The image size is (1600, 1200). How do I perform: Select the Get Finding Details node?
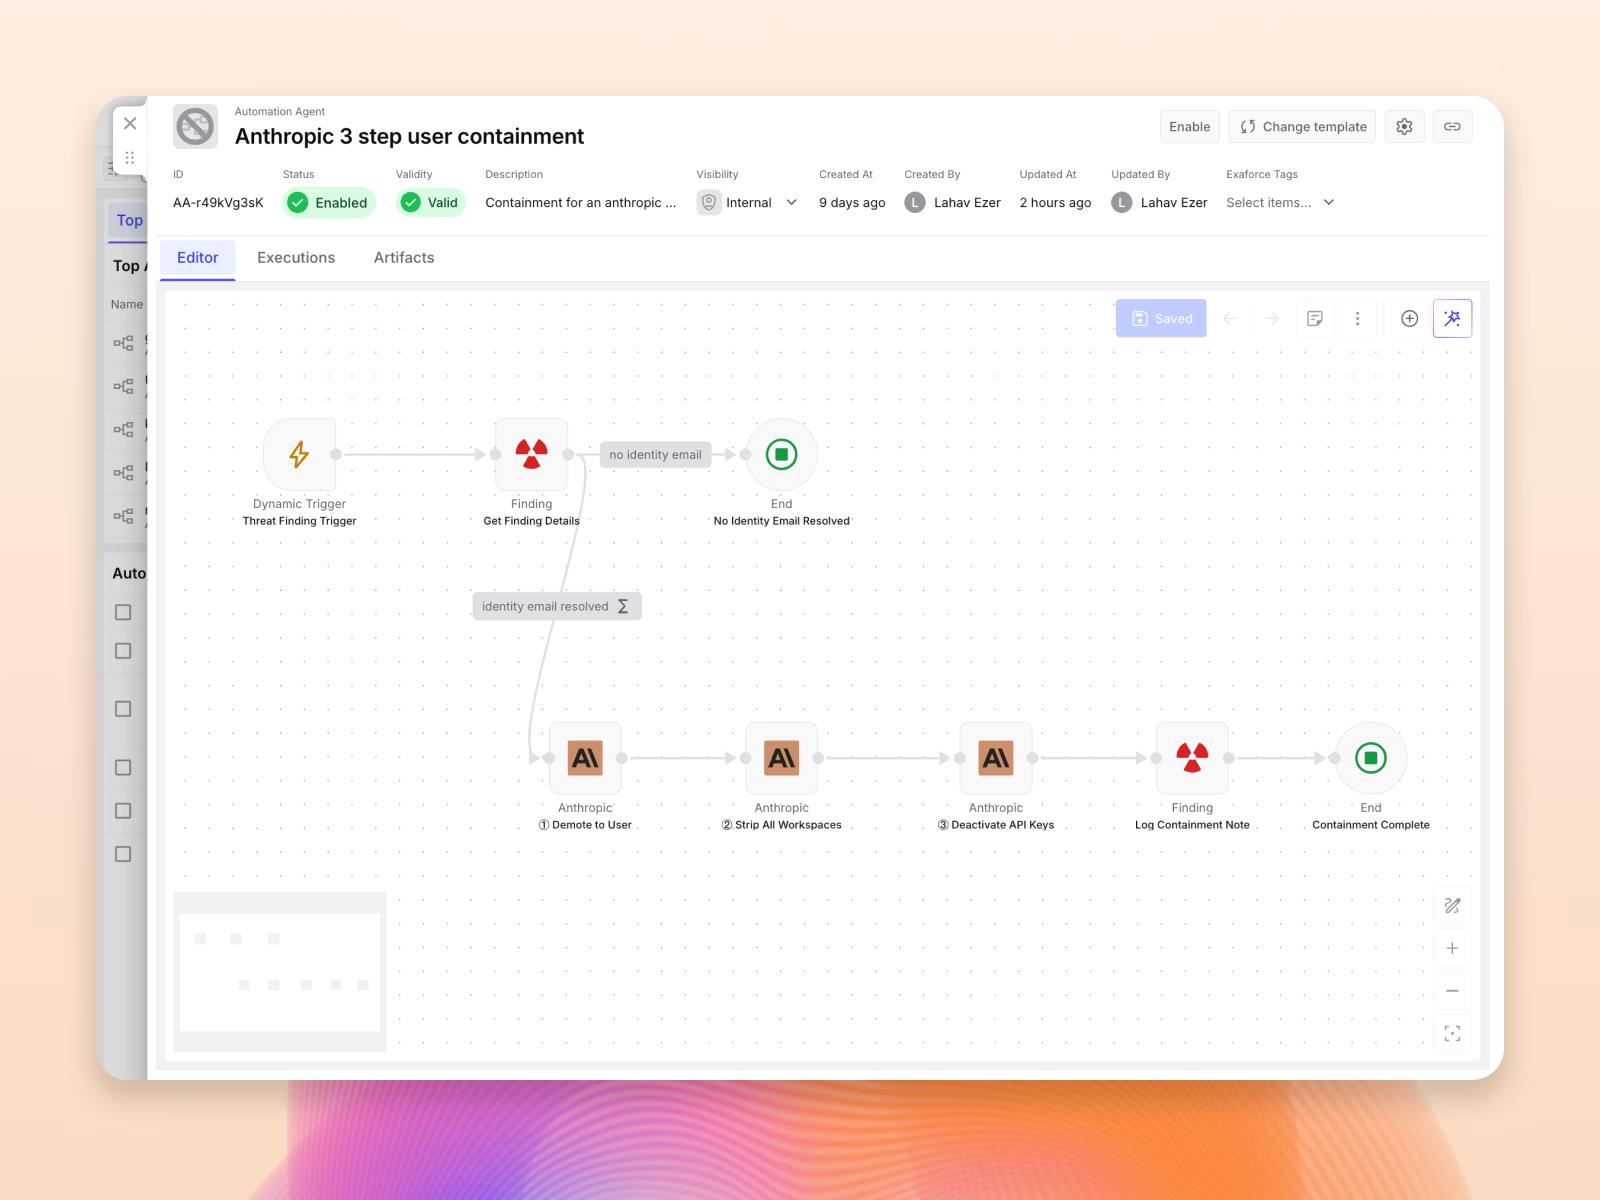coord(532,455)
